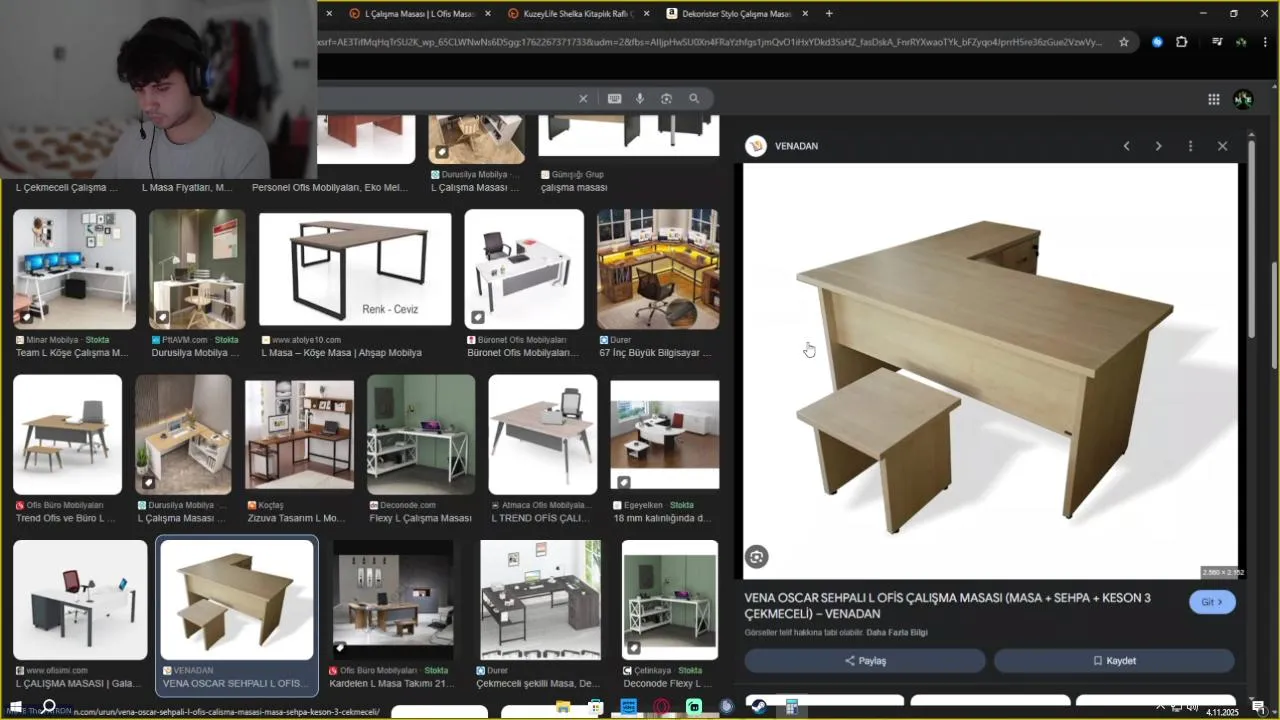1280x720 pixels.
Task: Open Deconode Flexy L Çalışma Masası thumbnail
Action: [x=421, y=435]
